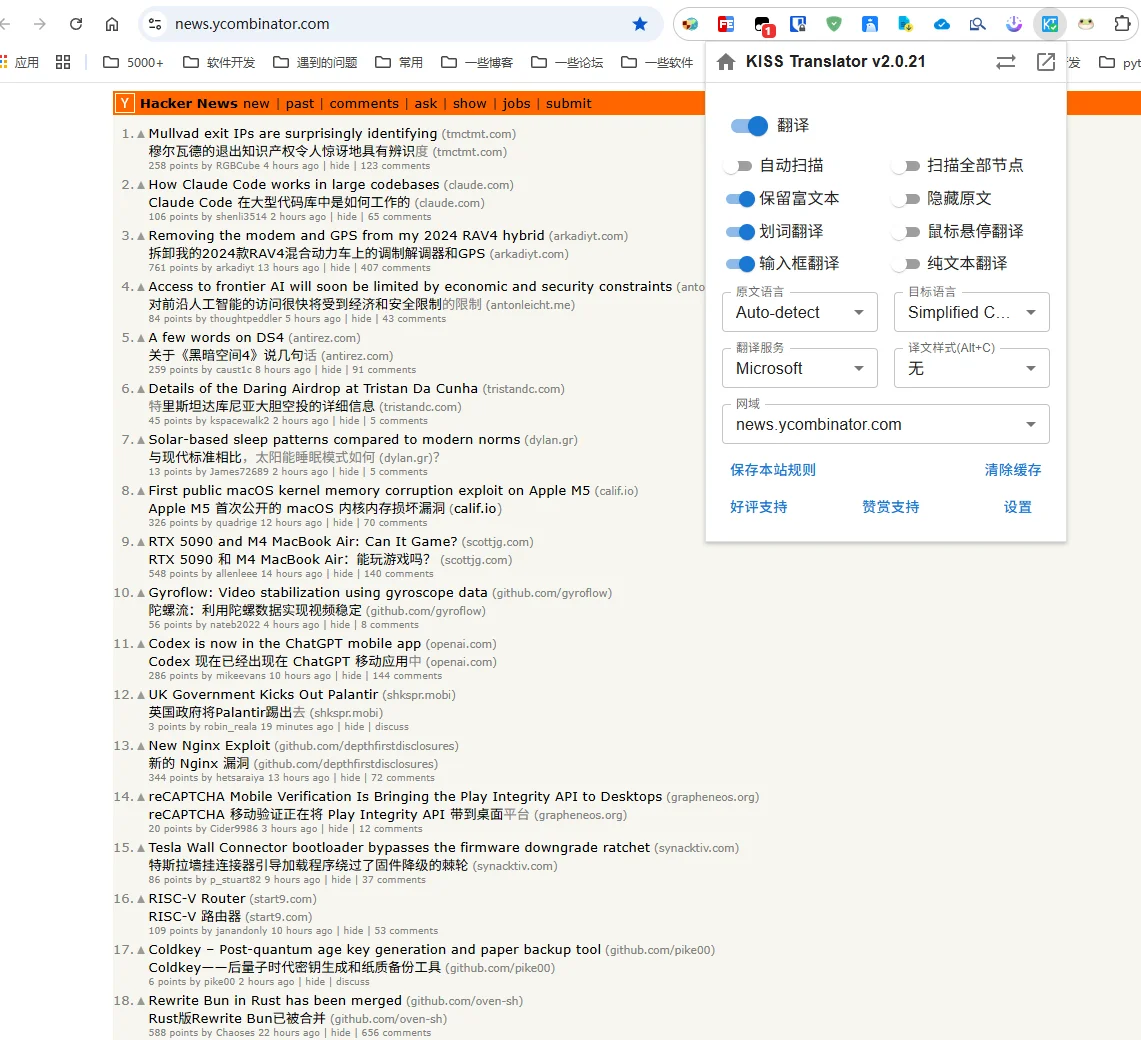This screenshot has height=1040, width=1141.
Task: Click the bookmark star in address bar
Action: [640, 24]
